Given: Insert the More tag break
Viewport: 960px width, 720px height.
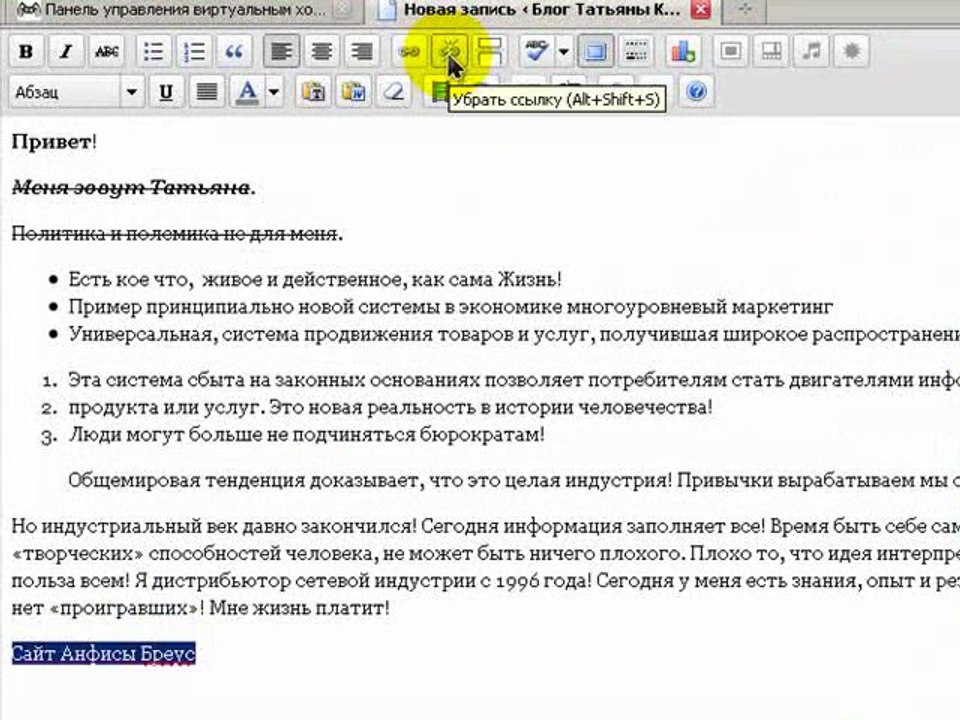Looking at the screenshot, I should tap(490, 51).
